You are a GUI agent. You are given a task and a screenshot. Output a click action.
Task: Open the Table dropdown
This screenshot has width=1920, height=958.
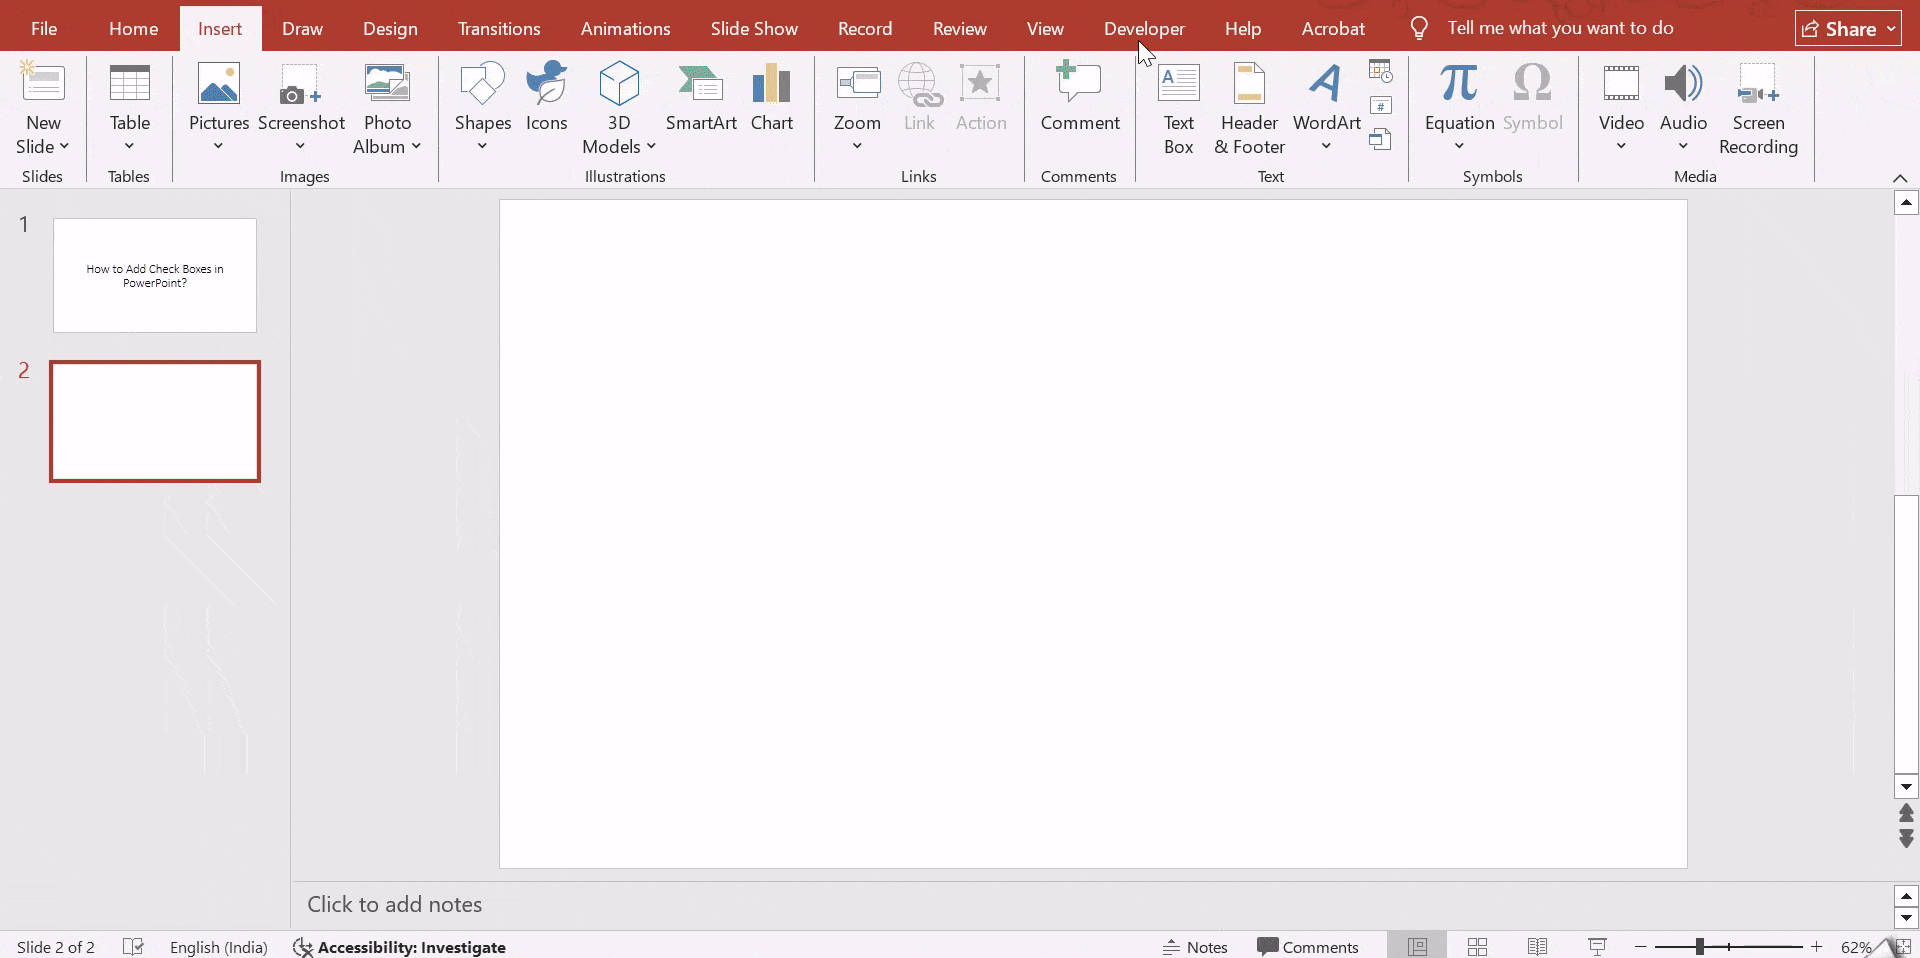129,146
